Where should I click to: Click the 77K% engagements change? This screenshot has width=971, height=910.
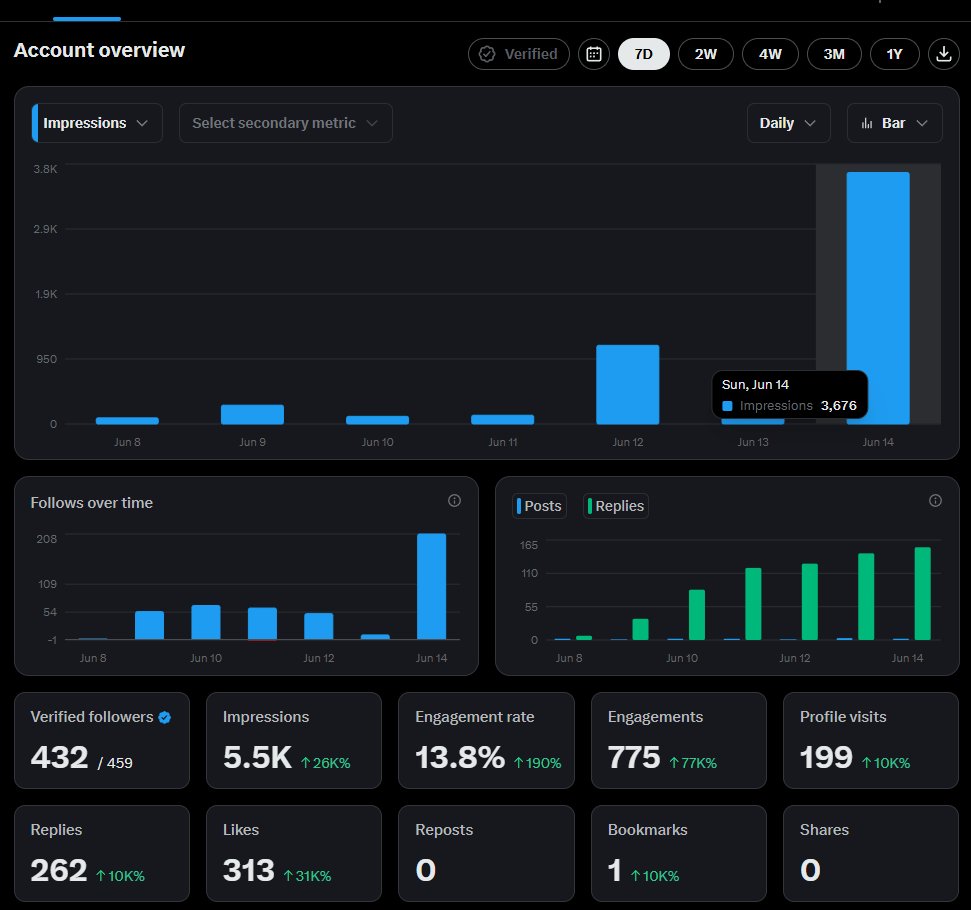pyautogui.click(x=693, y=763)
